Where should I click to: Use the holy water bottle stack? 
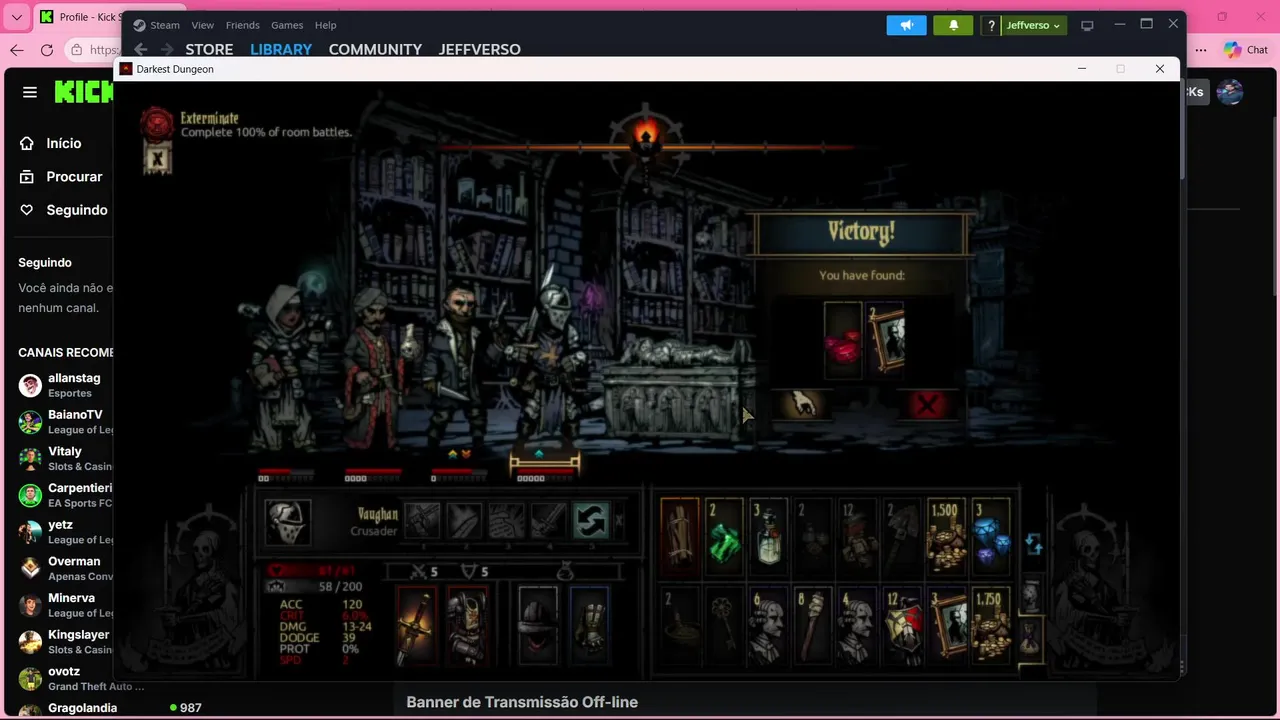768,537
